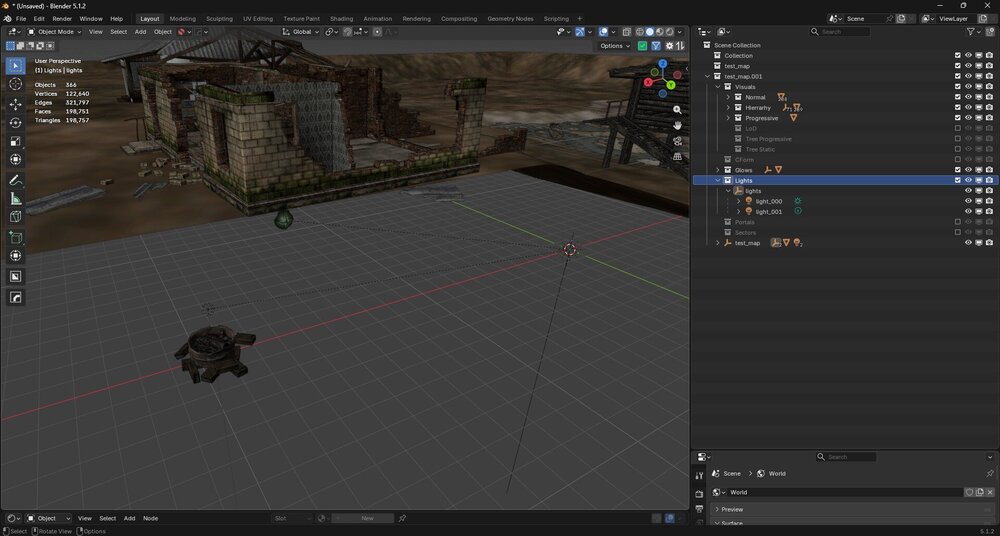This screenshot has height=536, width=1000.
Task: Open the Render menu
Action: (62, 19)
